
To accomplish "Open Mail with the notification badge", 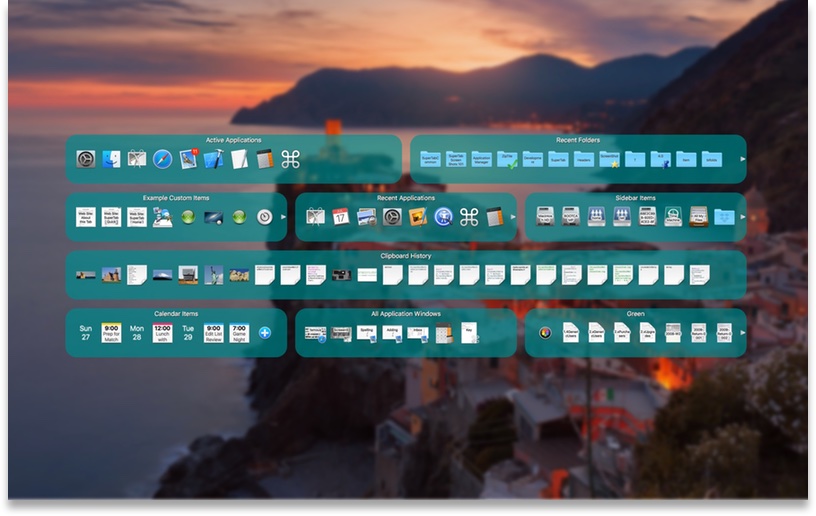I will coord(189,159).
